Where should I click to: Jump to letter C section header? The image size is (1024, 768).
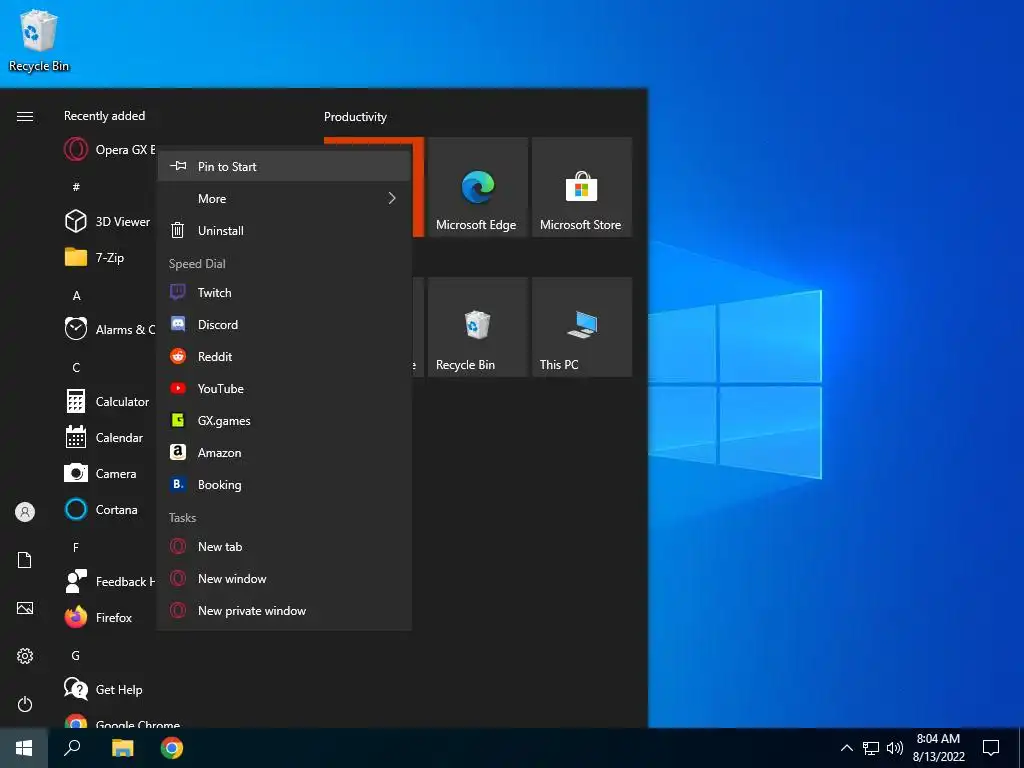(x=76, y=368)
